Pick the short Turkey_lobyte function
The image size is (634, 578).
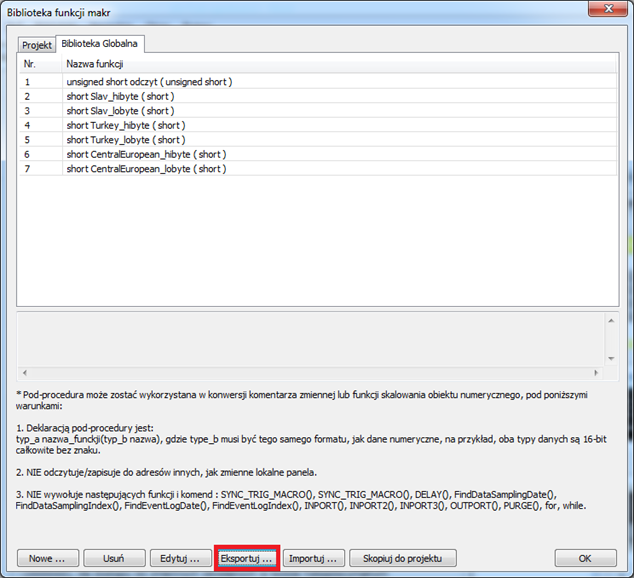click(318, 140)
